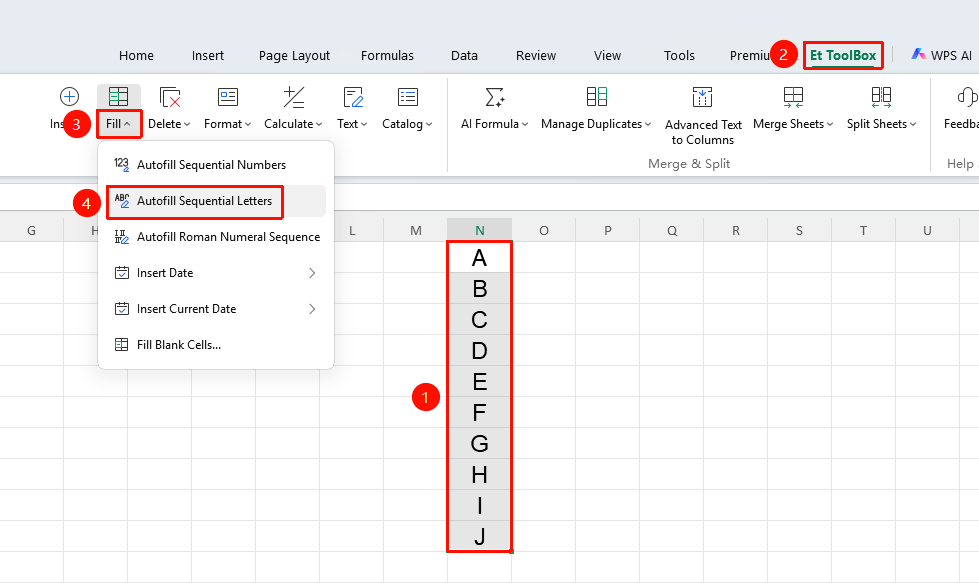The height and width of the screenshot is (583, 979).
Task: Open the Format dropdown menu
Action: point(228,124)
